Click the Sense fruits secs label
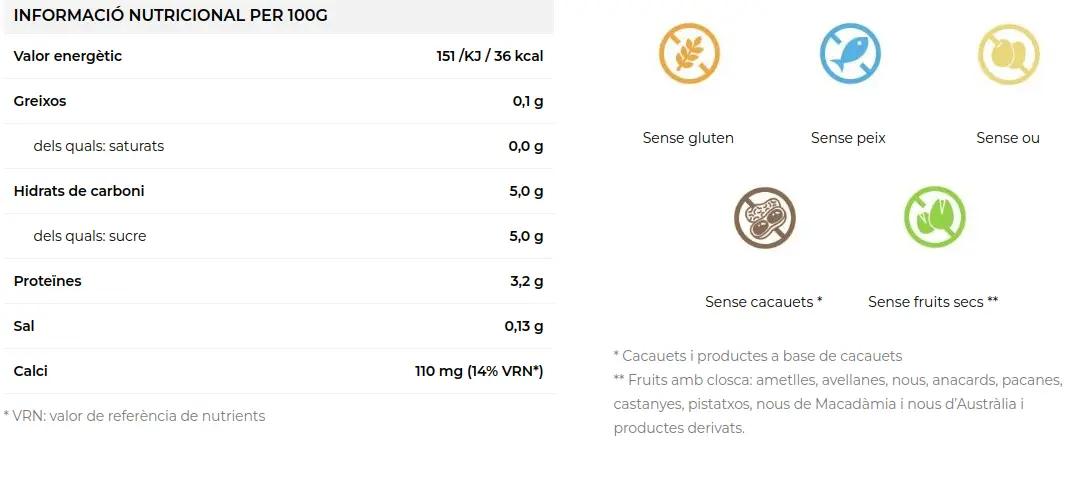The image size is (1065, 479). point(933,302)
